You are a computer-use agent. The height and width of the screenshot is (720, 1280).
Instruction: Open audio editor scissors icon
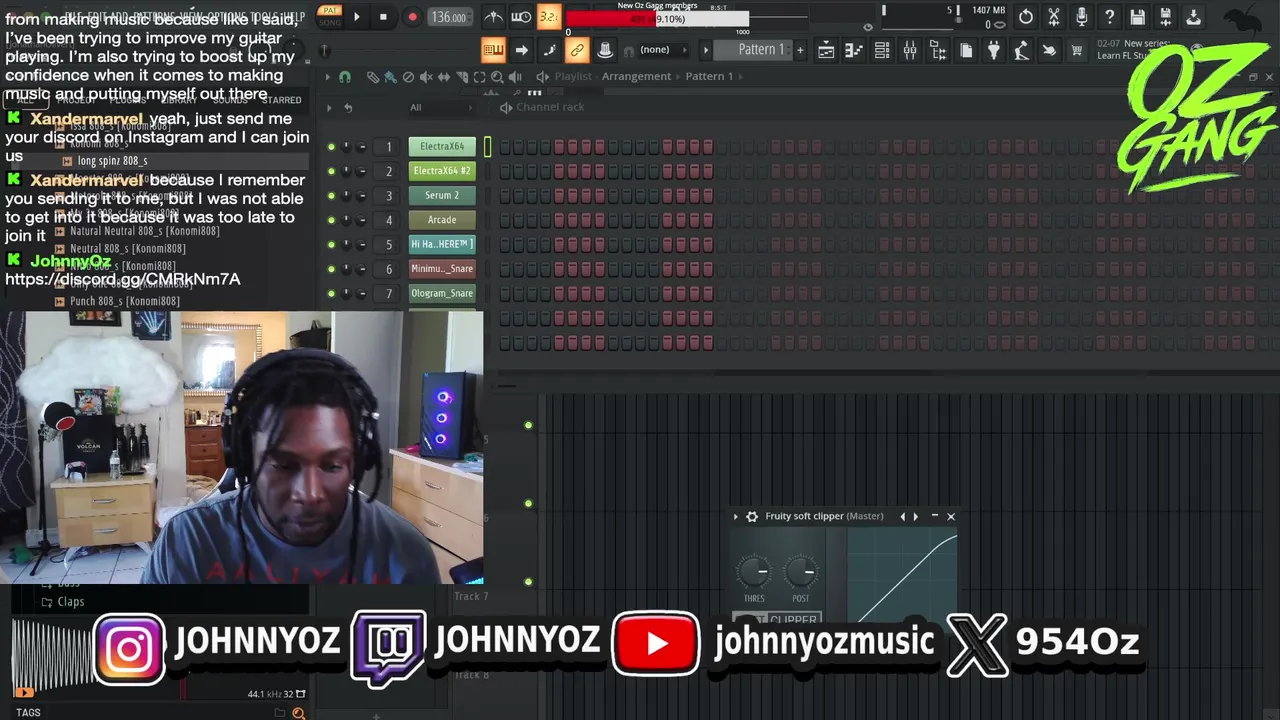(1054, 17)
